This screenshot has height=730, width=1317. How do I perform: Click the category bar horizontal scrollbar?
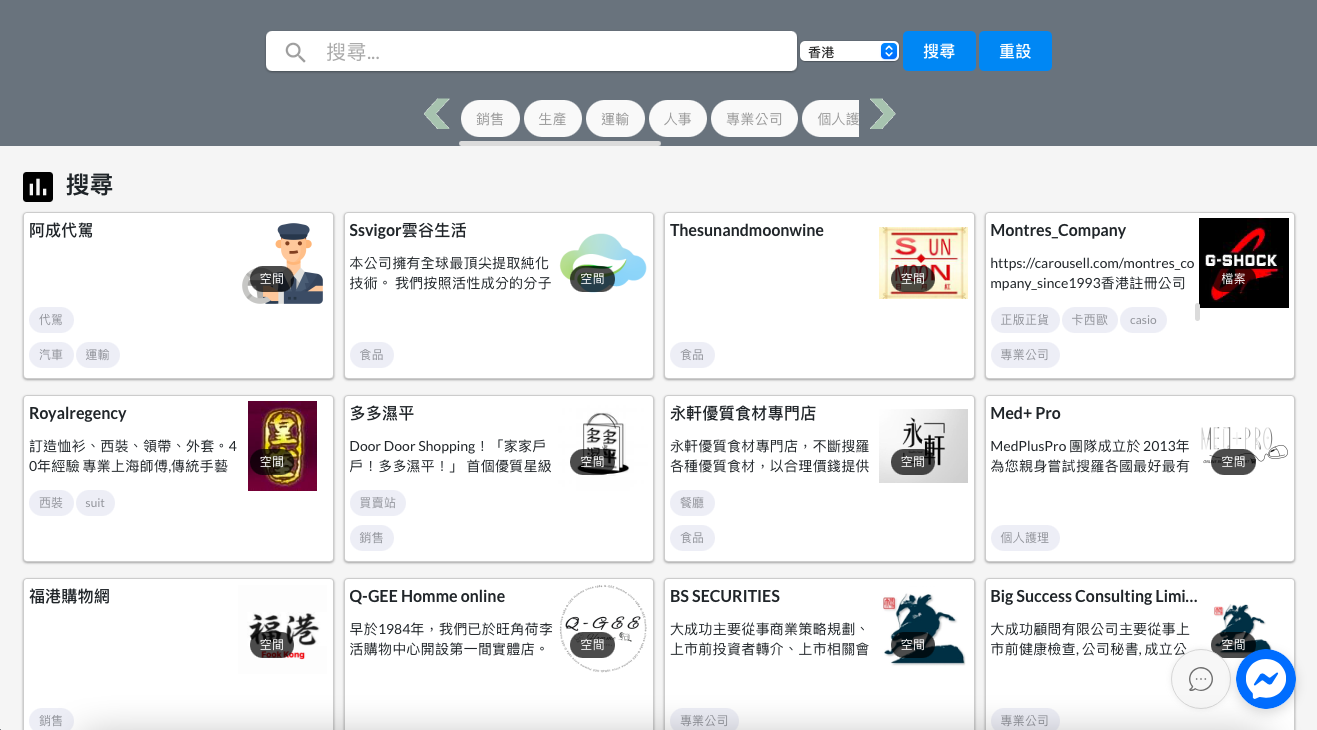tap(560, 144)
